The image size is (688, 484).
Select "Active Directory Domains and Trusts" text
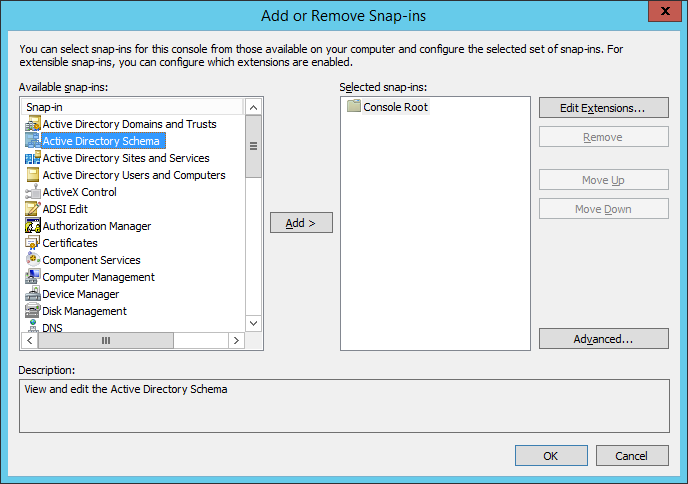click(x=129, y=124)
